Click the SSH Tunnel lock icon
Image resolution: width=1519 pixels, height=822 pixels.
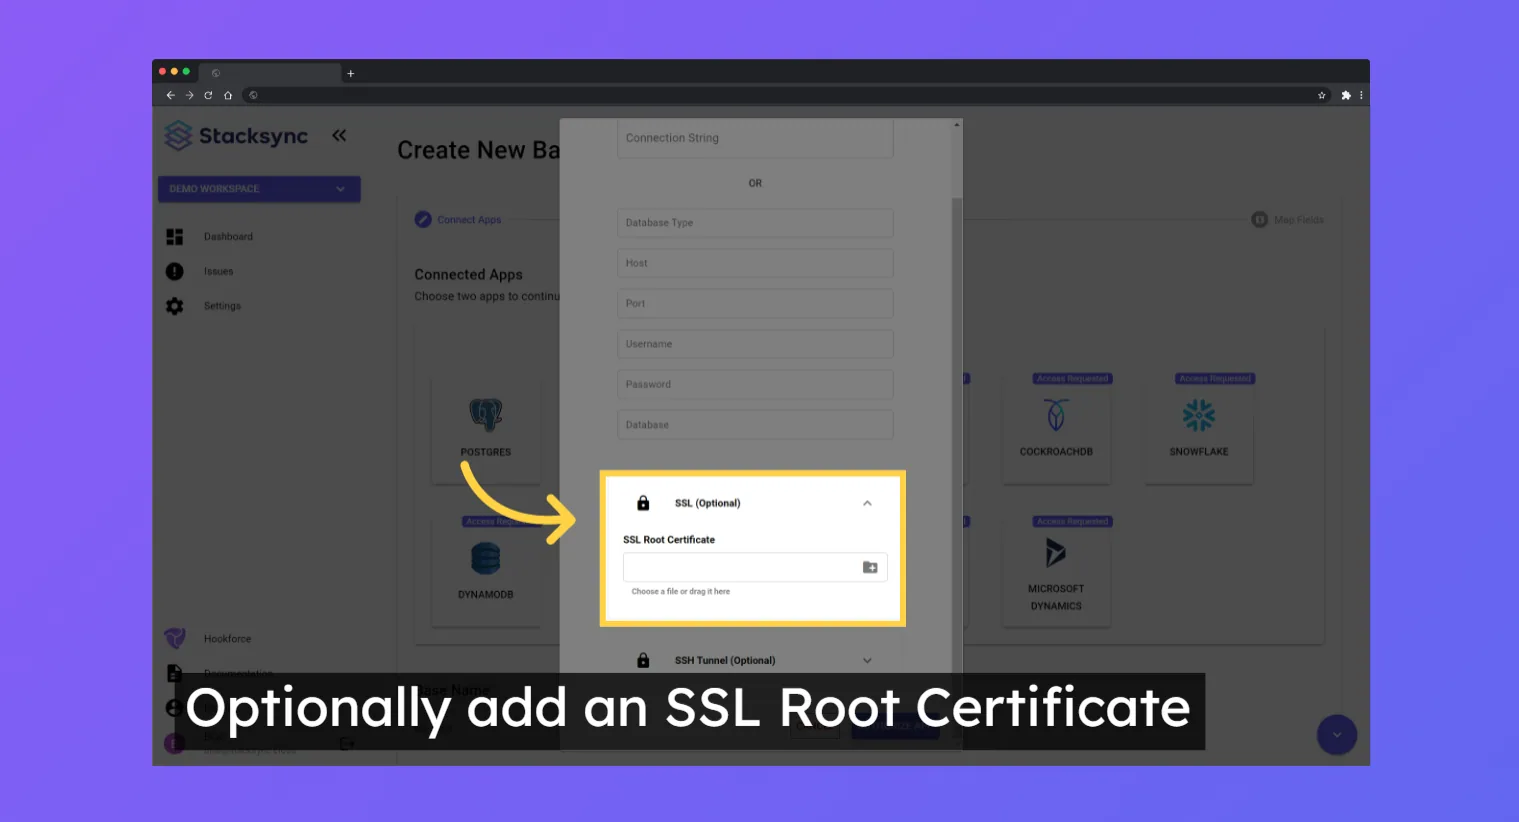[x=643, y=660]
